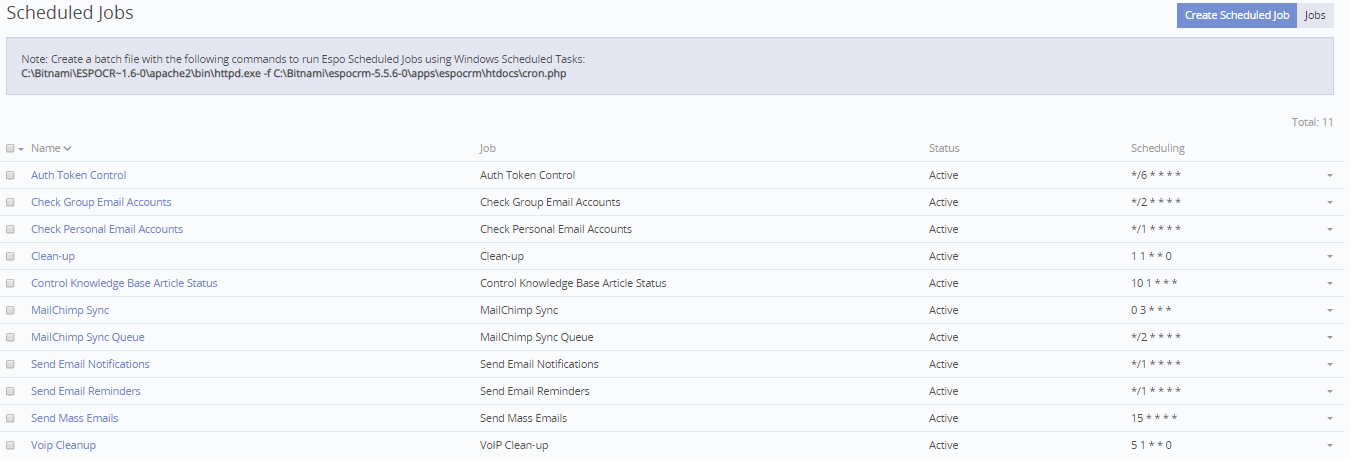Open the Send Mass Emails job
1350x459 pixels.
pos(74,418)
